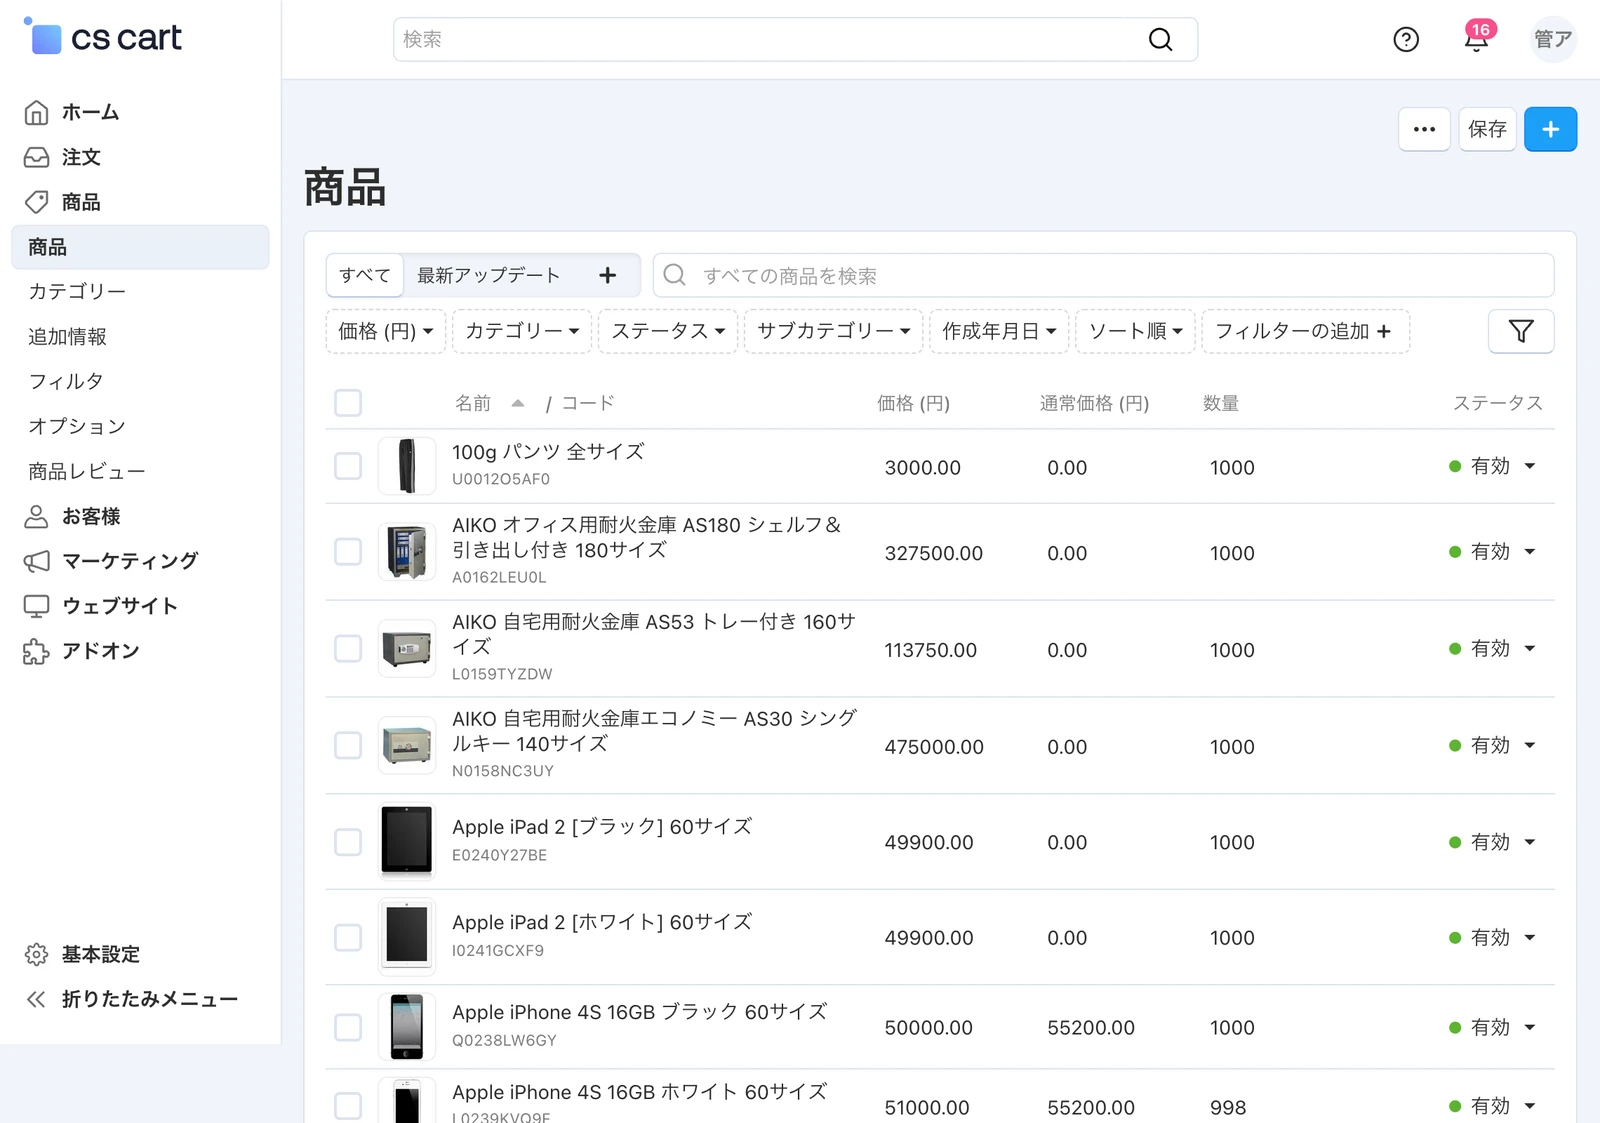Open アドオン section in sidebar
The image size is (1600, 1123).
pyautogui.click(x=101, y=651)
